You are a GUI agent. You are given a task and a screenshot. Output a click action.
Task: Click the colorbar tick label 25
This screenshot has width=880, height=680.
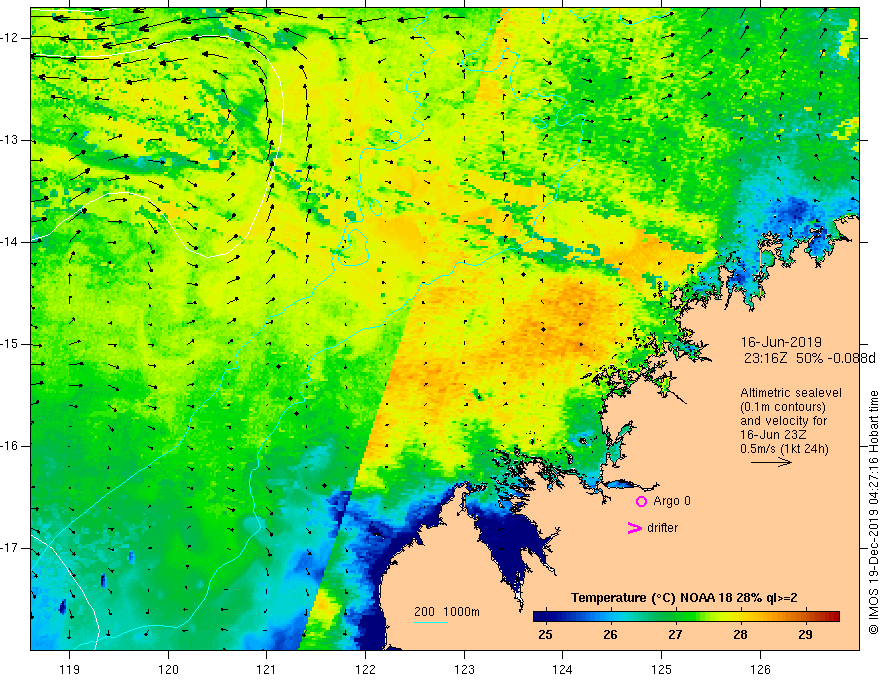pos(545,635)
